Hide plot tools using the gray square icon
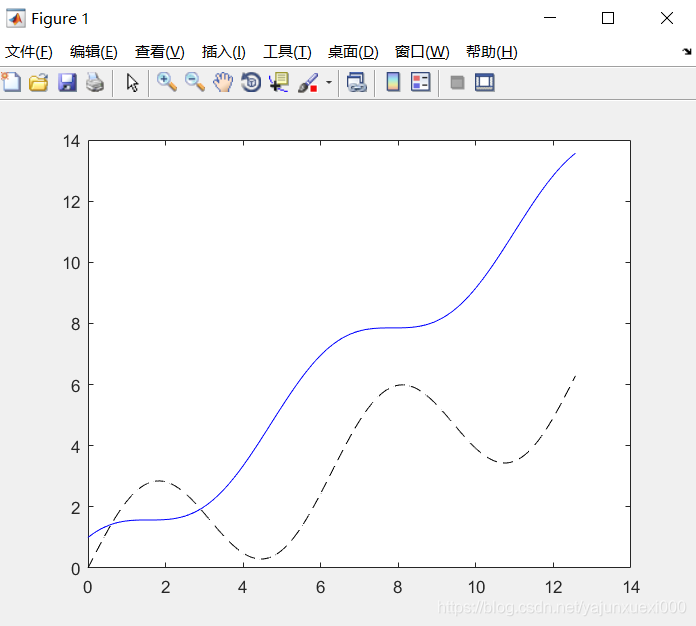 457,83
